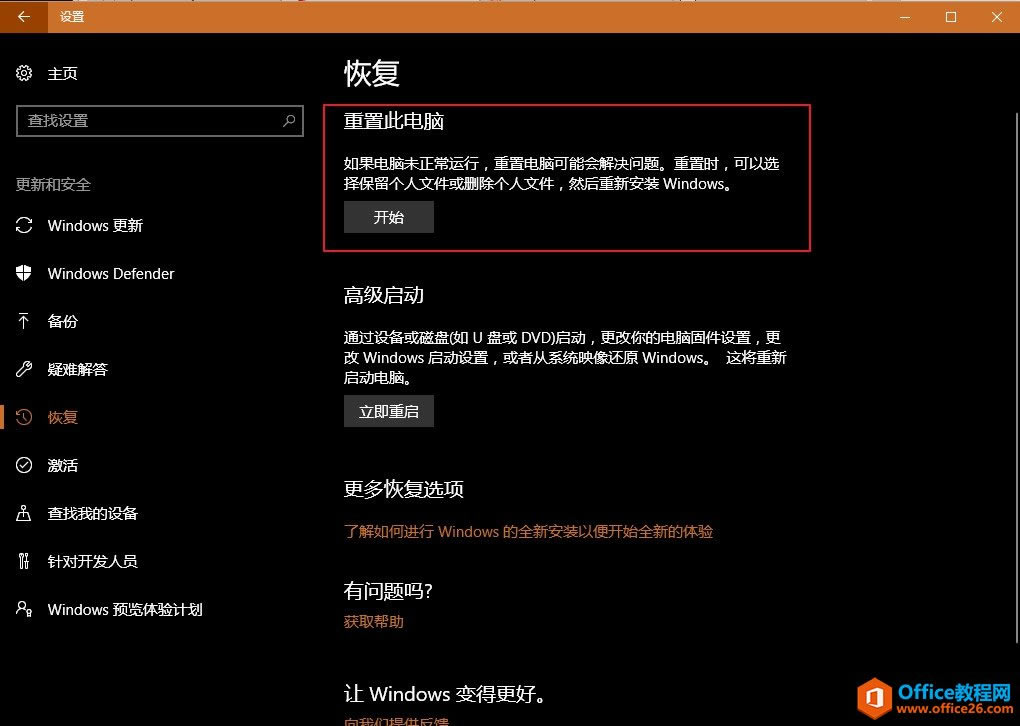
Task: Select the 备份 upload arrow icon
Action: [24, 321]
